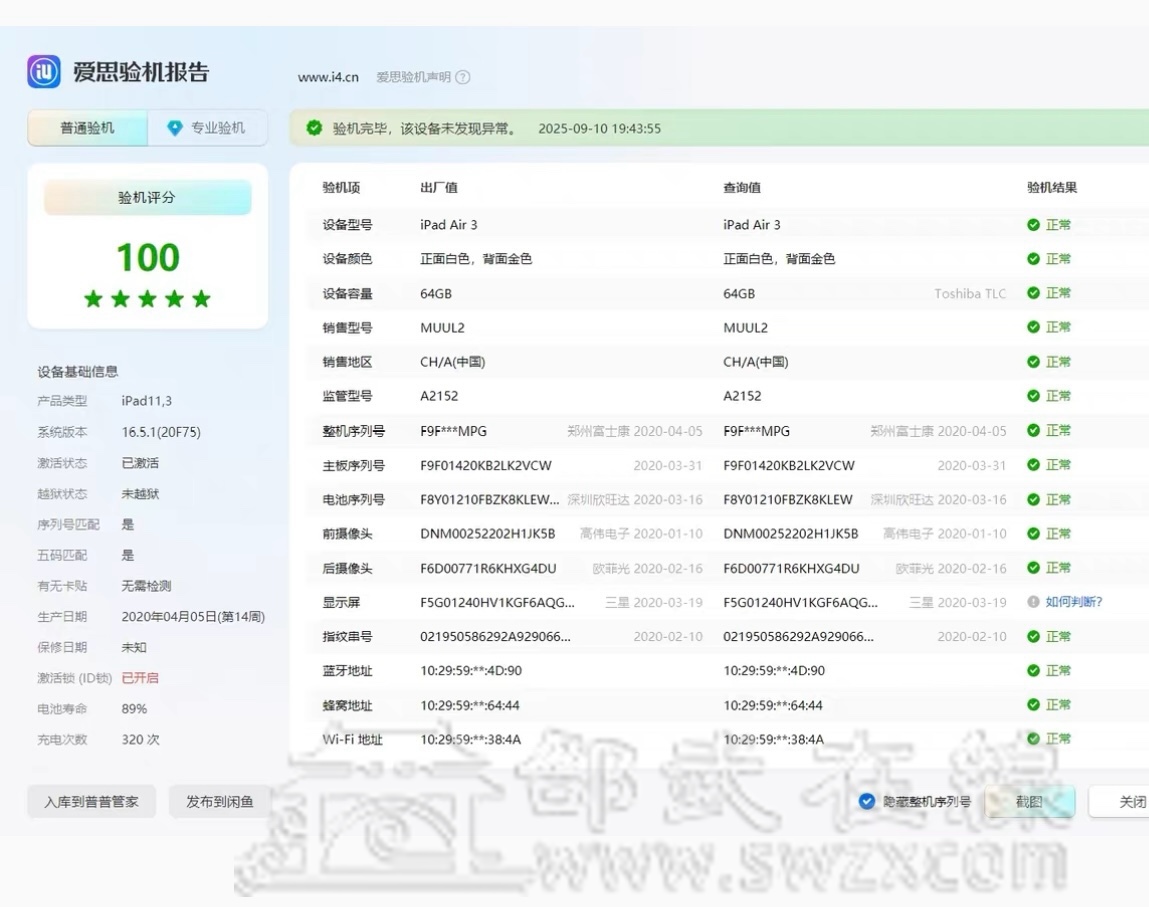1149x907 pixels.
Task: Click the green check icon for 设备型号 row
Action: pyautogui.click(x=1033, y=225)
